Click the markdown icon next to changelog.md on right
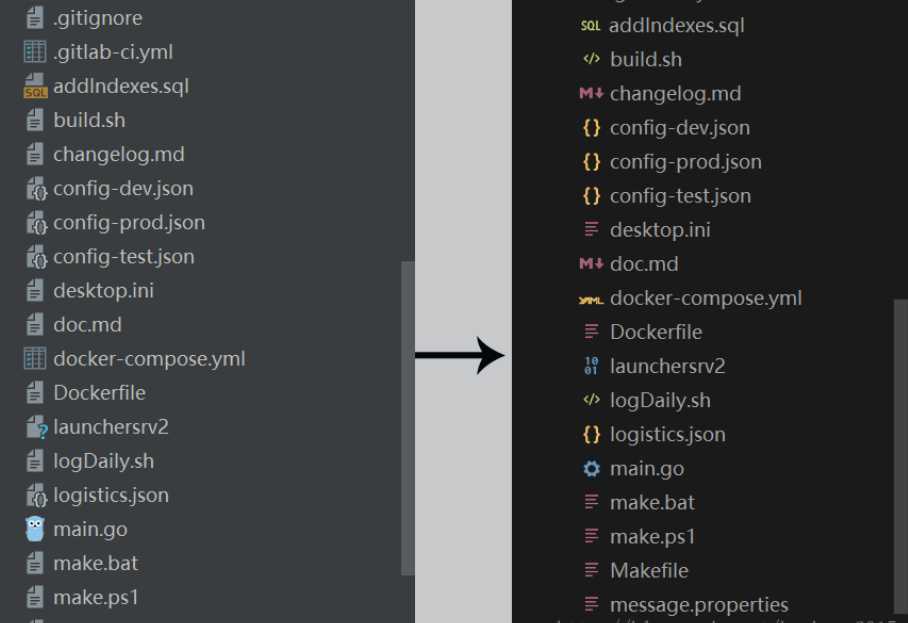Screen dimensions: 908x623 (591, 93)
